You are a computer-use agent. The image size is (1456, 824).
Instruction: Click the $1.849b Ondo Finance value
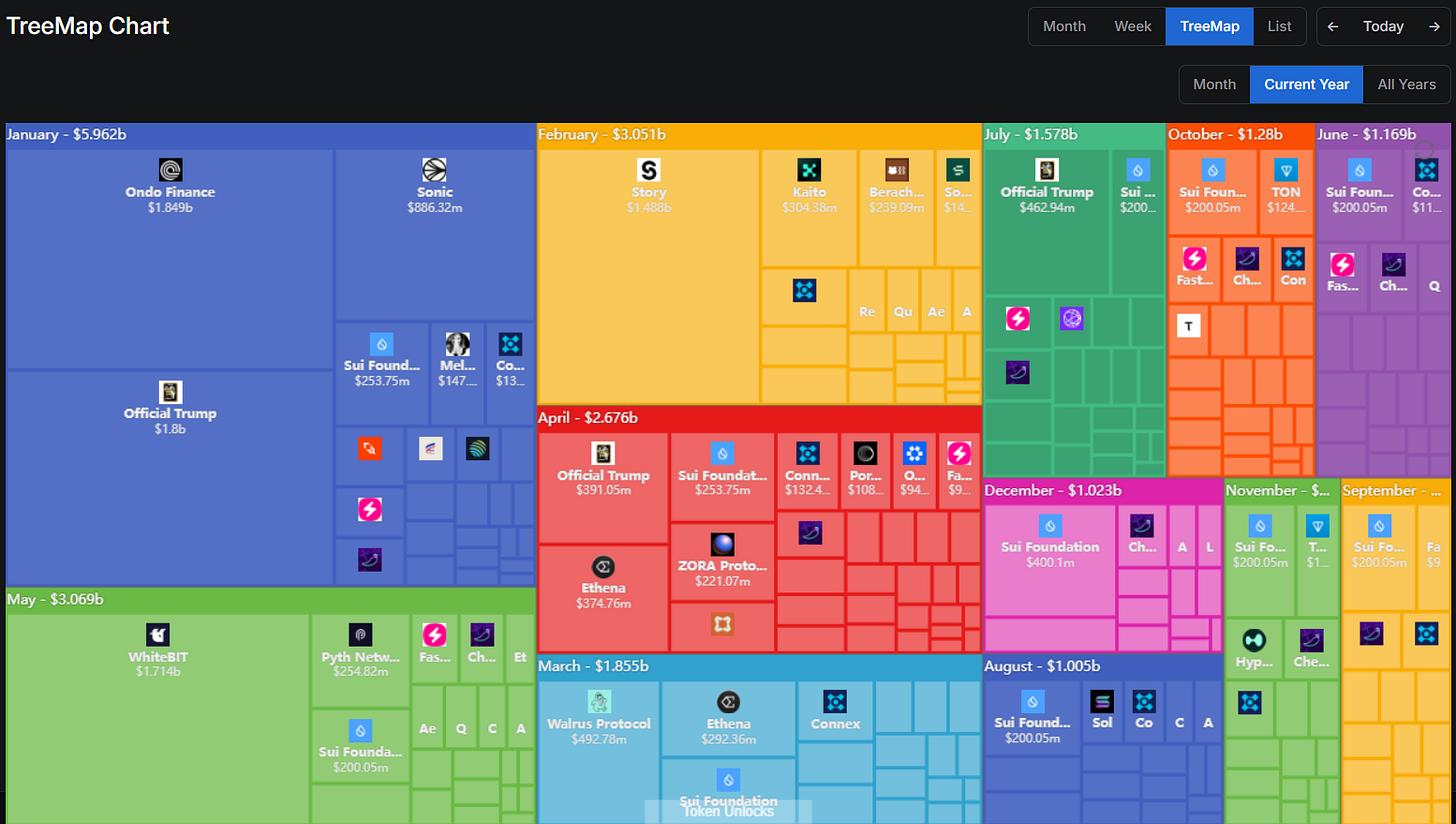click(x=170, y=208)
